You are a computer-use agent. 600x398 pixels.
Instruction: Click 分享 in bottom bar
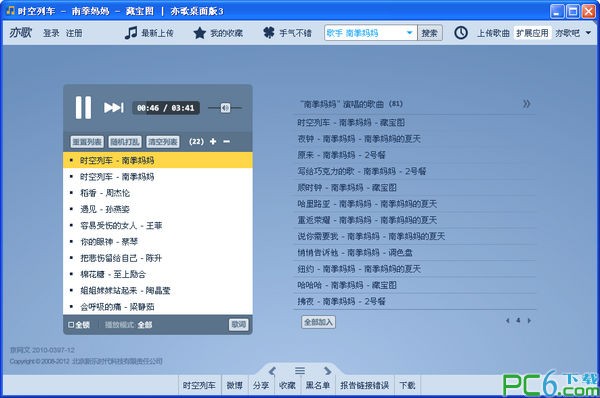tap(261, 385)
